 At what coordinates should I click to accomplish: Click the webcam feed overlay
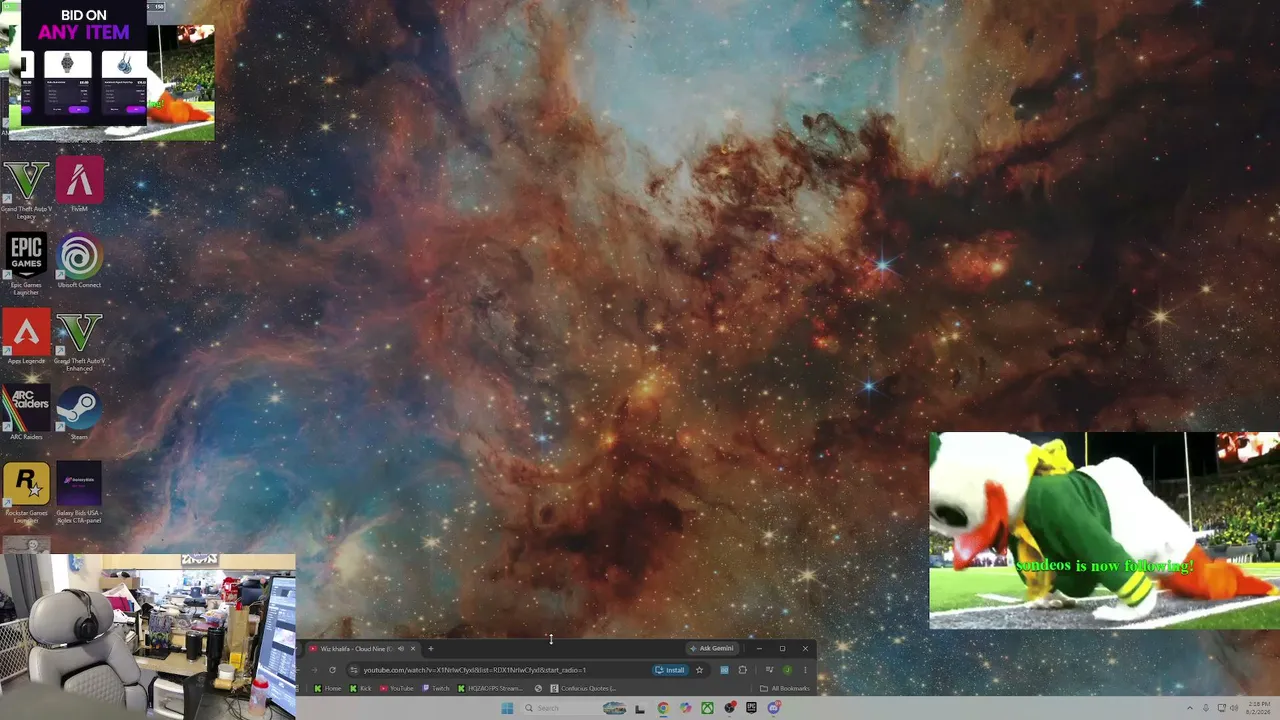point(148,637)
